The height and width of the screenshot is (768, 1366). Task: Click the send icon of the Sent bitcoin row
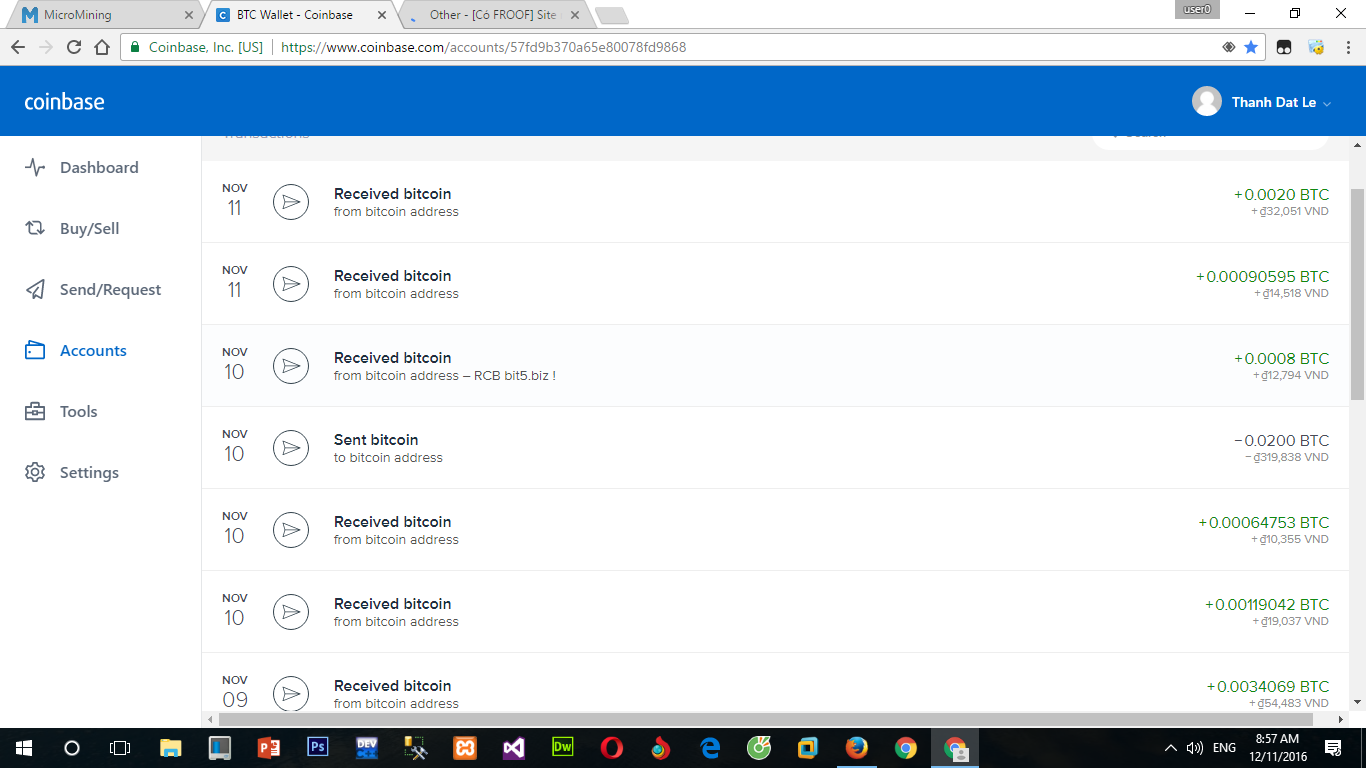pos(291,448)
